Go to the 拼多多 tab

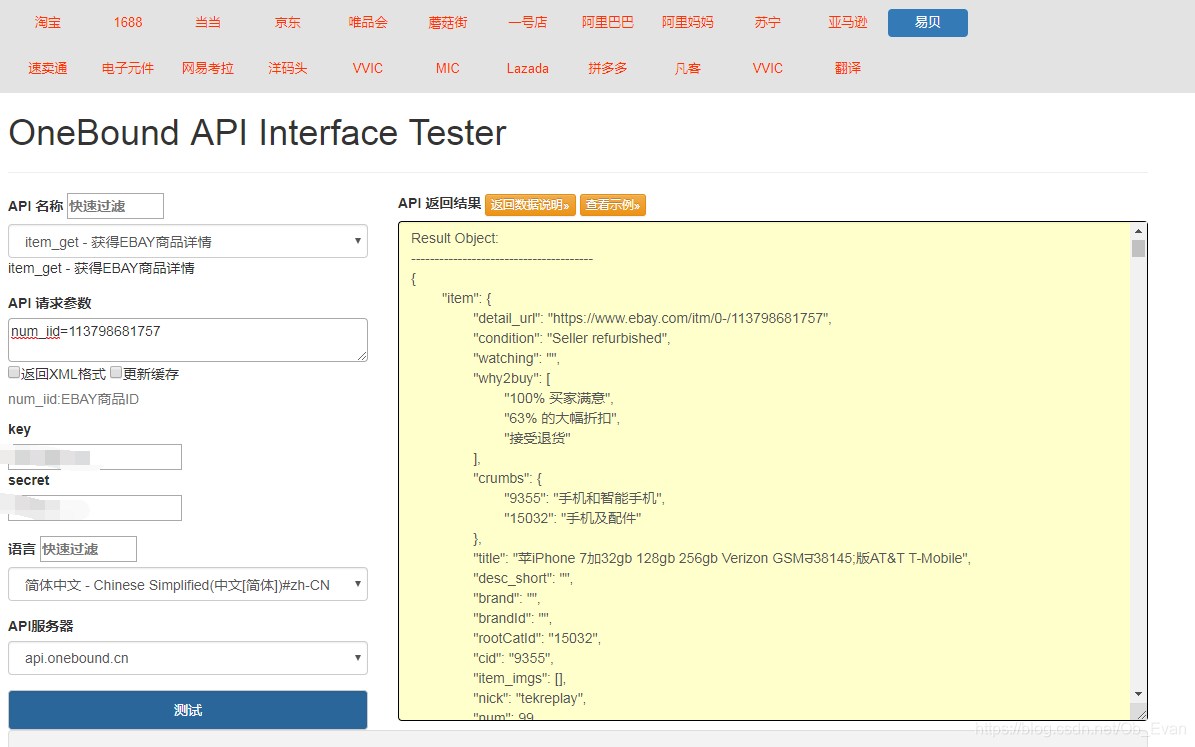(607, 69)
